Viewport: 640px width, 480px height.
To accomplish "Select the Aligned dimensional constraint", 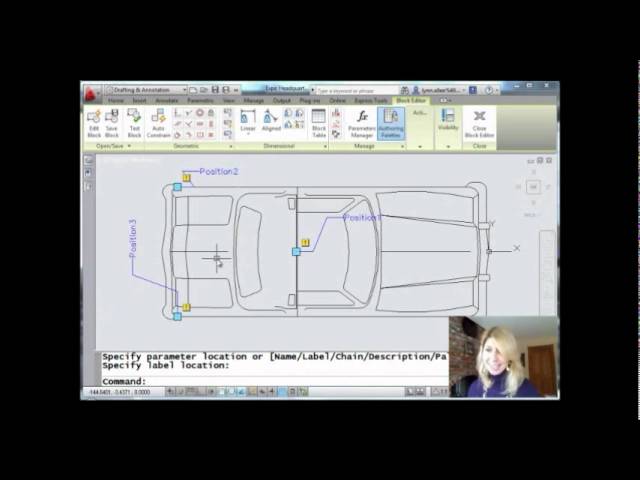I will 271,121.
